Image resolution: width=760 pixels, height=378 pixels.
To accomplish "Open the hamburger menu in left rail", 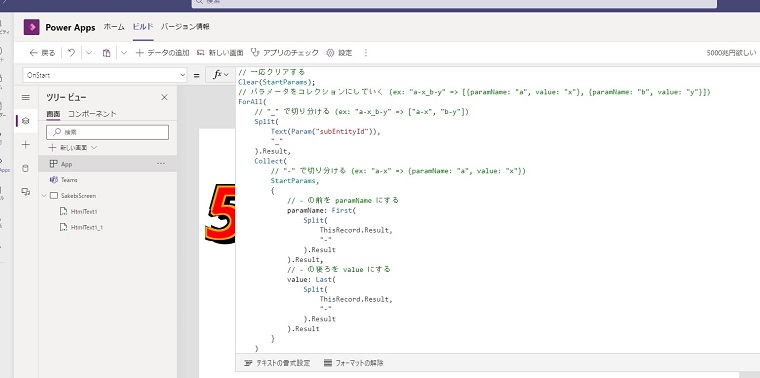I will coord(26,97).
